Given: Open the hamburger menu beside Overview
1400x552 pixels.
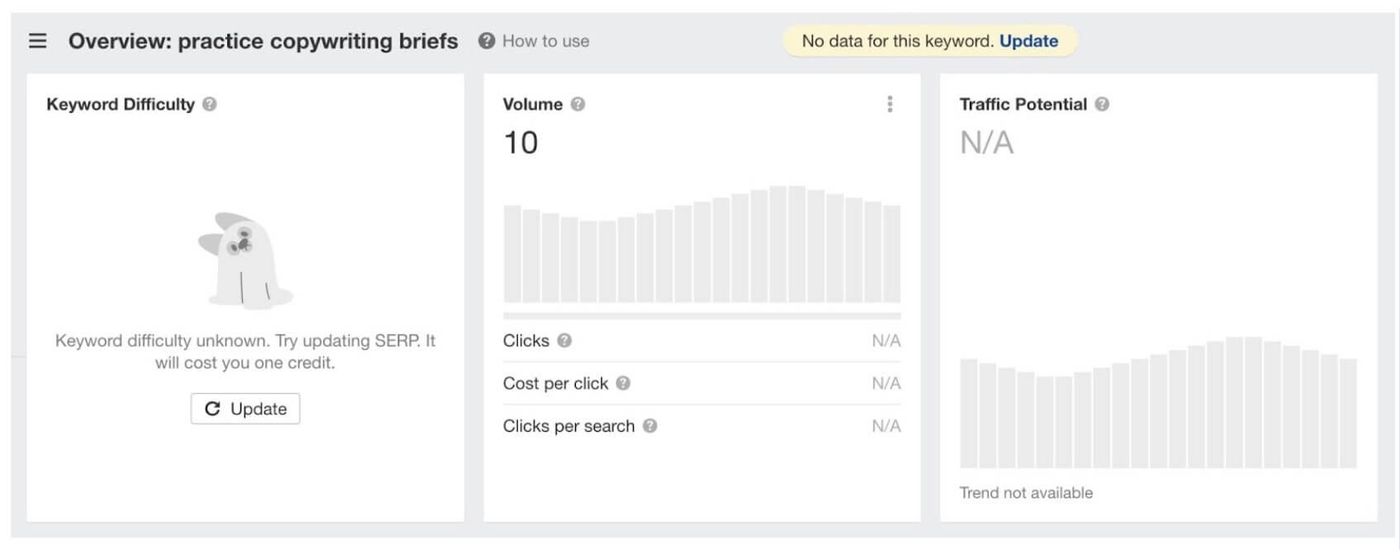Looking at the screenshot, I should point(38,41).
